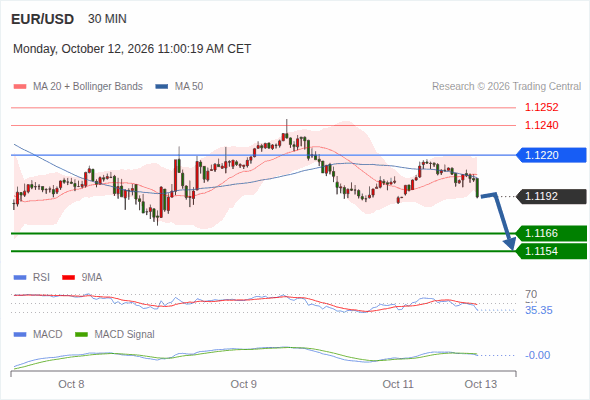
Task: Click the RSI 70 level label
Action: pos(531,294)
